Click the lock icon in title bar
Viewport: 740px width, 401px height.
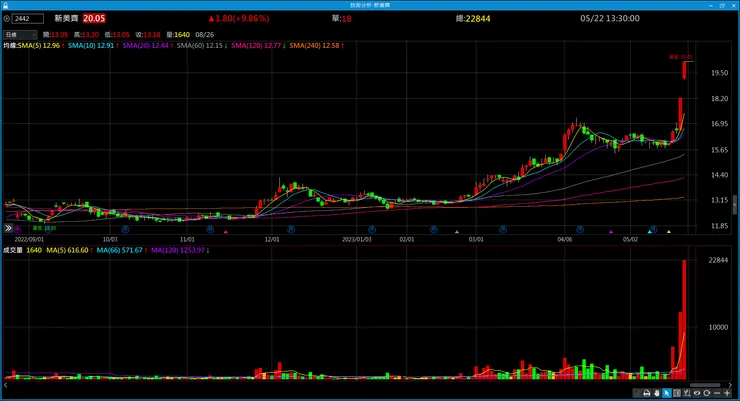tap(5, 5)
